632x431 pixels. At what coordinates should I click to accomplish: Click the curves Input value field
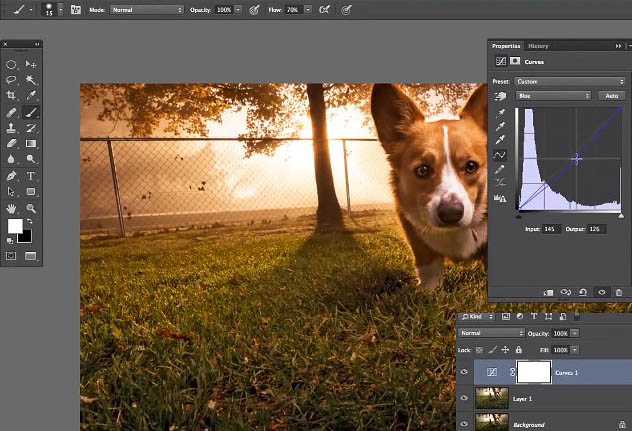click(x=551, y=230)
